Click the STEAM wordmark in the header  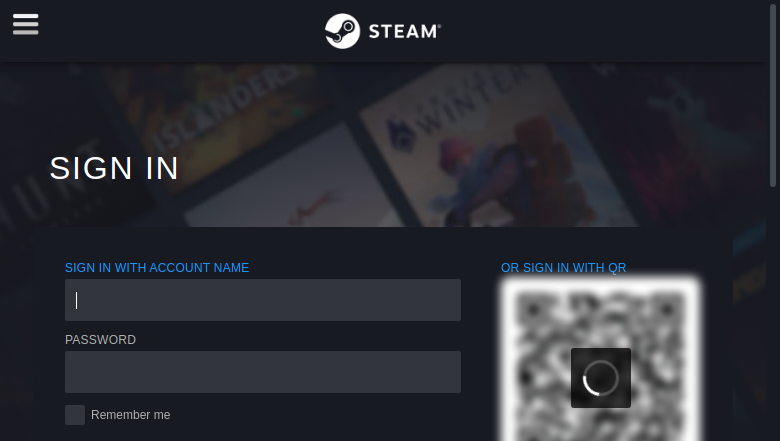[404, 31]
